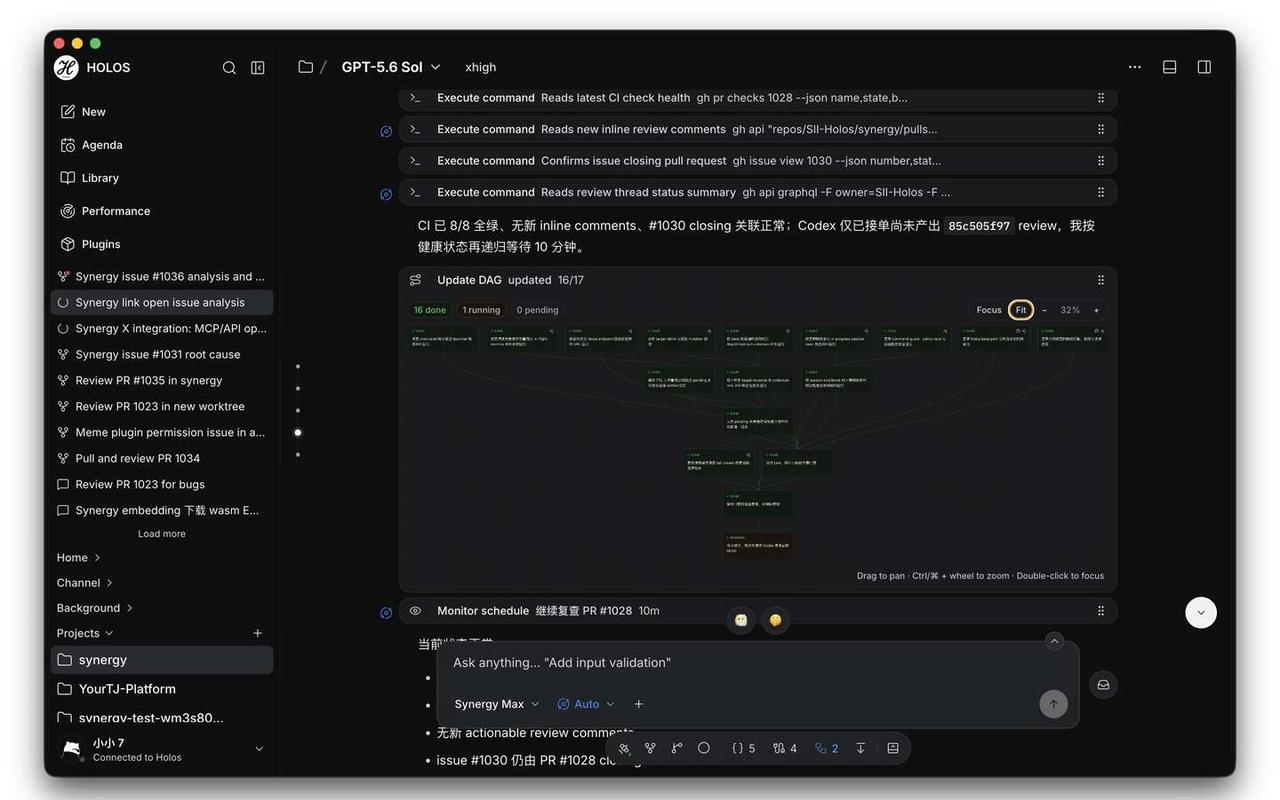1280x800 pixels.
Task: Open the Synergy Max agent dropdown
Action: tap(497, 704)
